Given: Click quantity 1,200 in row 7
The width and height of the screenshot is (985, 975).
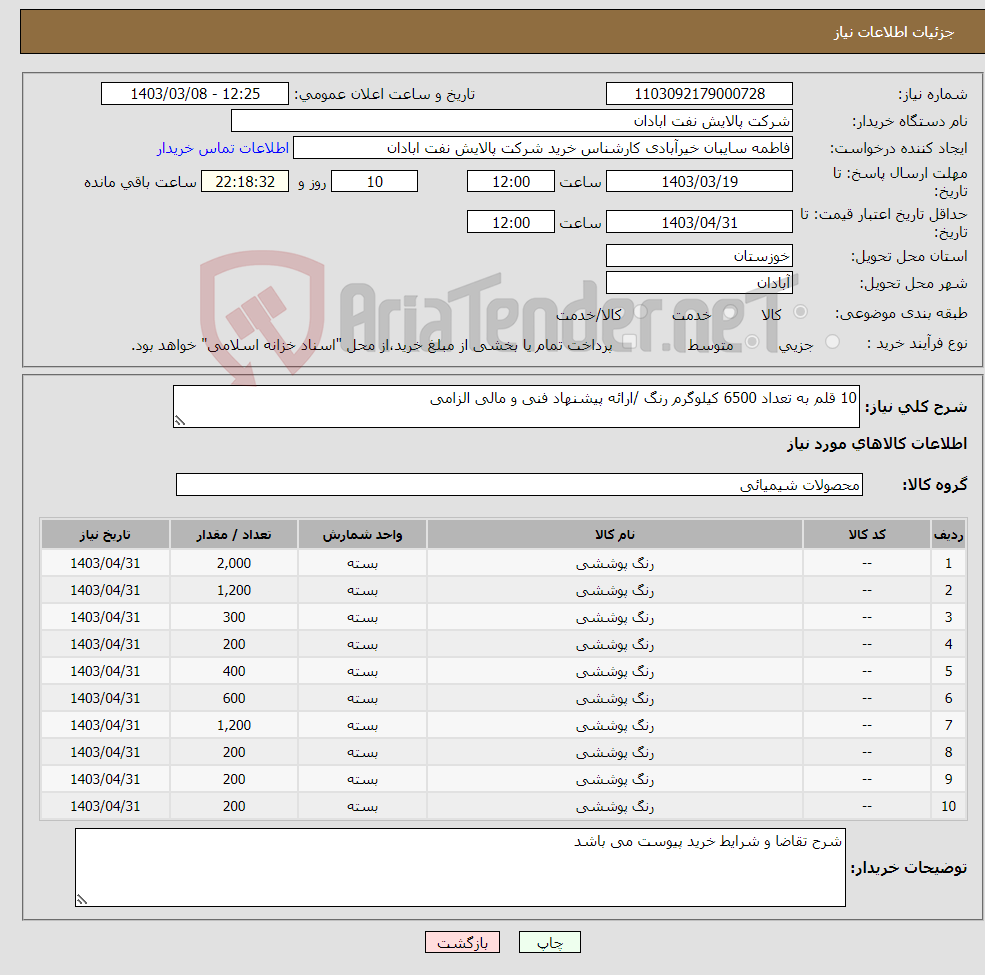Looking at the screenshot, I should [234, 726].
